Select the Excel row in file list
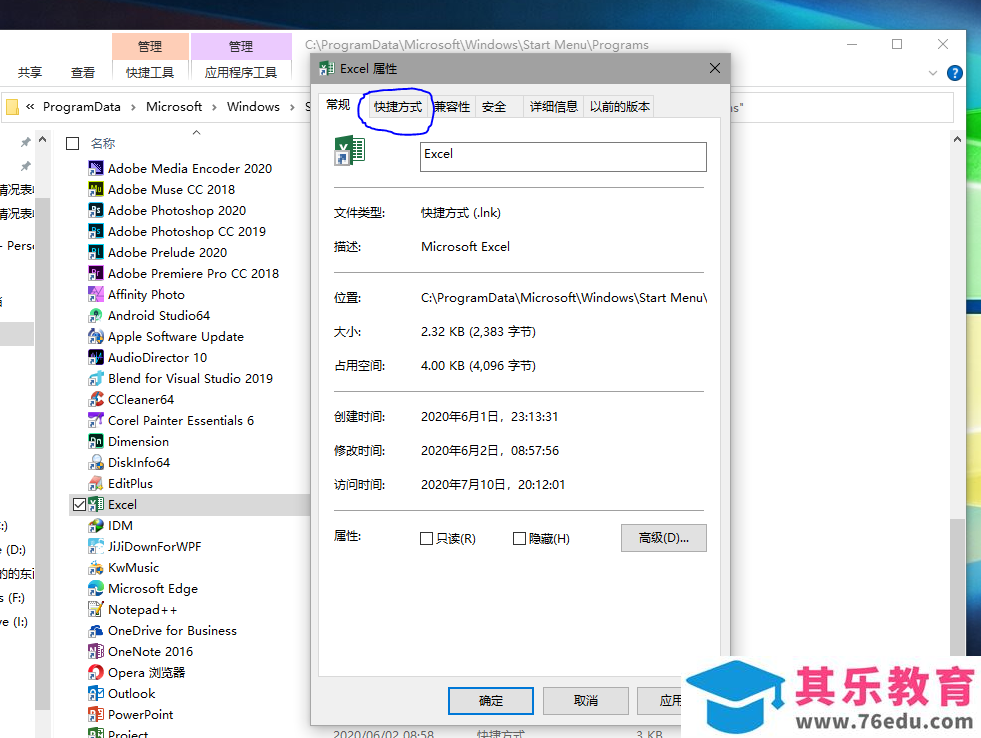The height and width of the screenshot is (738, 981). point(190,505)
